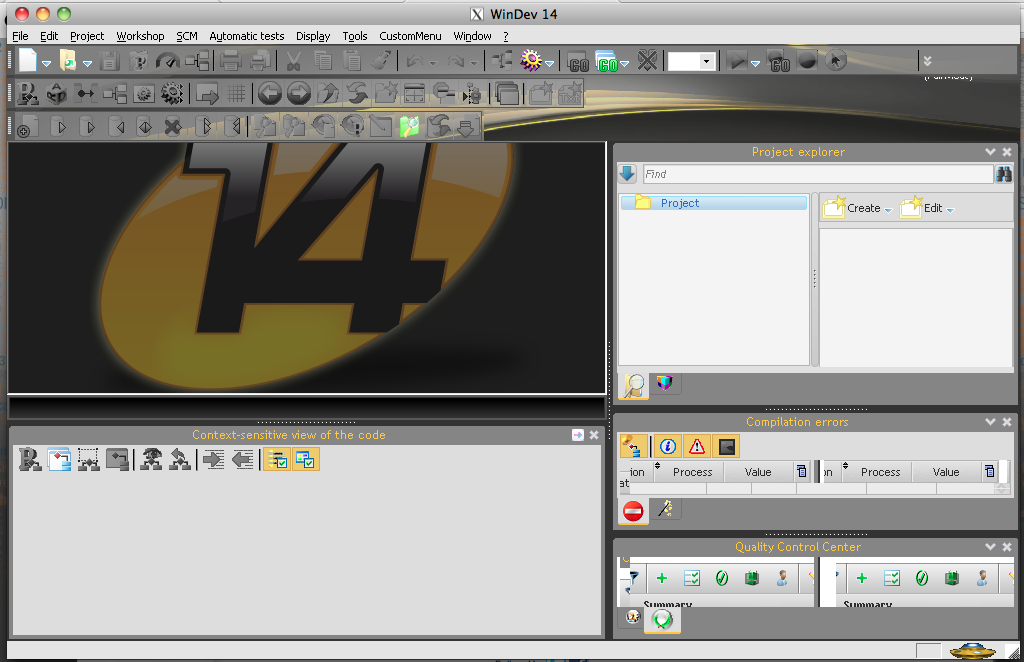Click the Paste clipboard icon
The height and width of the screenshot is (662, 1024).
click(x=352, y=61)
